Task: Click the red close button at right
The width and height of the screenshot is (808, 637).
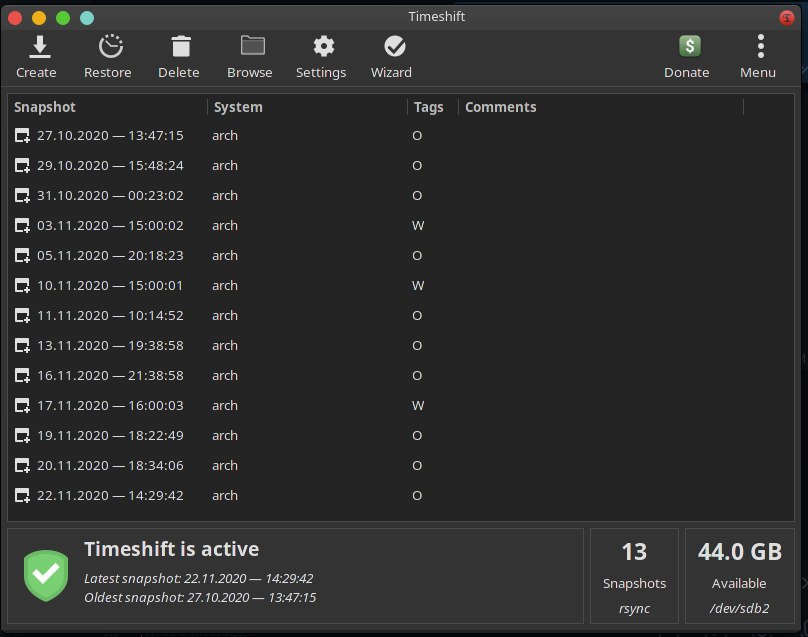Action: [786, 18]
